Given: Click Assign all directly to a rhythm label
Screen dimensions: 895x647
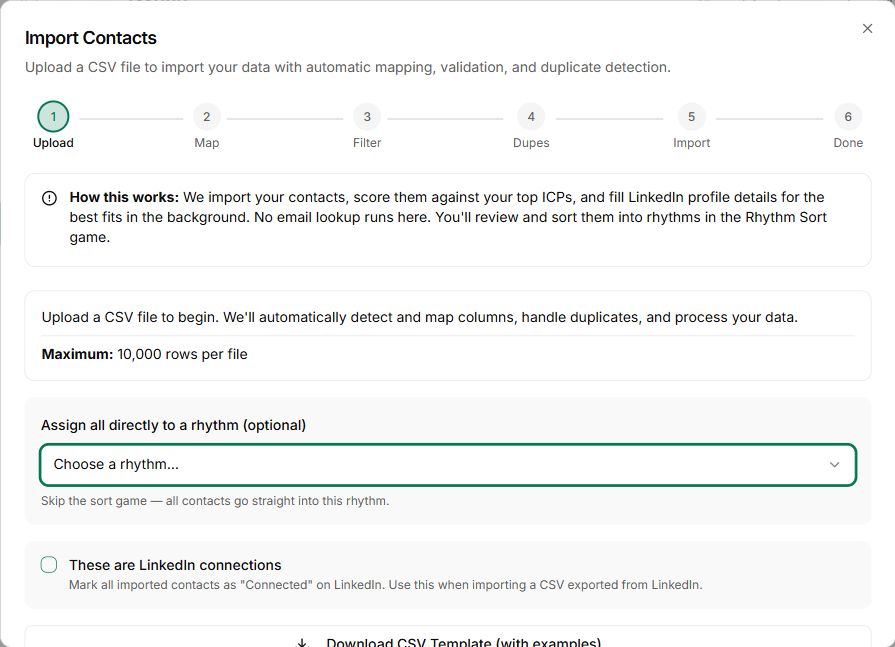Looking at the screenshot, I should coord(174,425).
